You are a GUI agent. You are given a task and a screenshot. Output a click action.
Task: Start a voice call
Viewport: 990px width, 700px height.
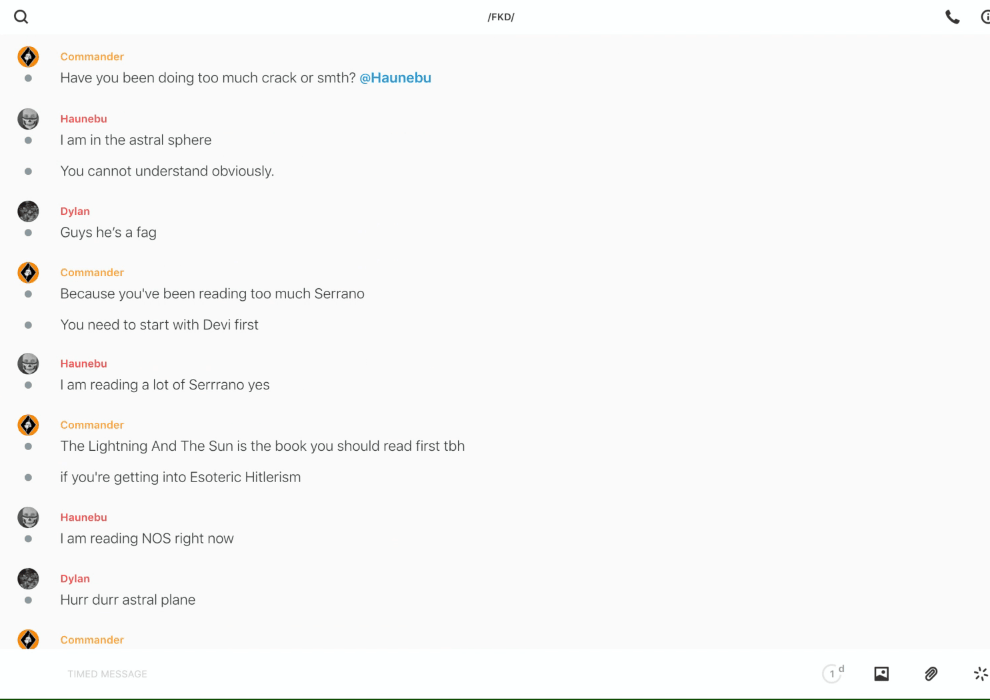tap(952, 17)
